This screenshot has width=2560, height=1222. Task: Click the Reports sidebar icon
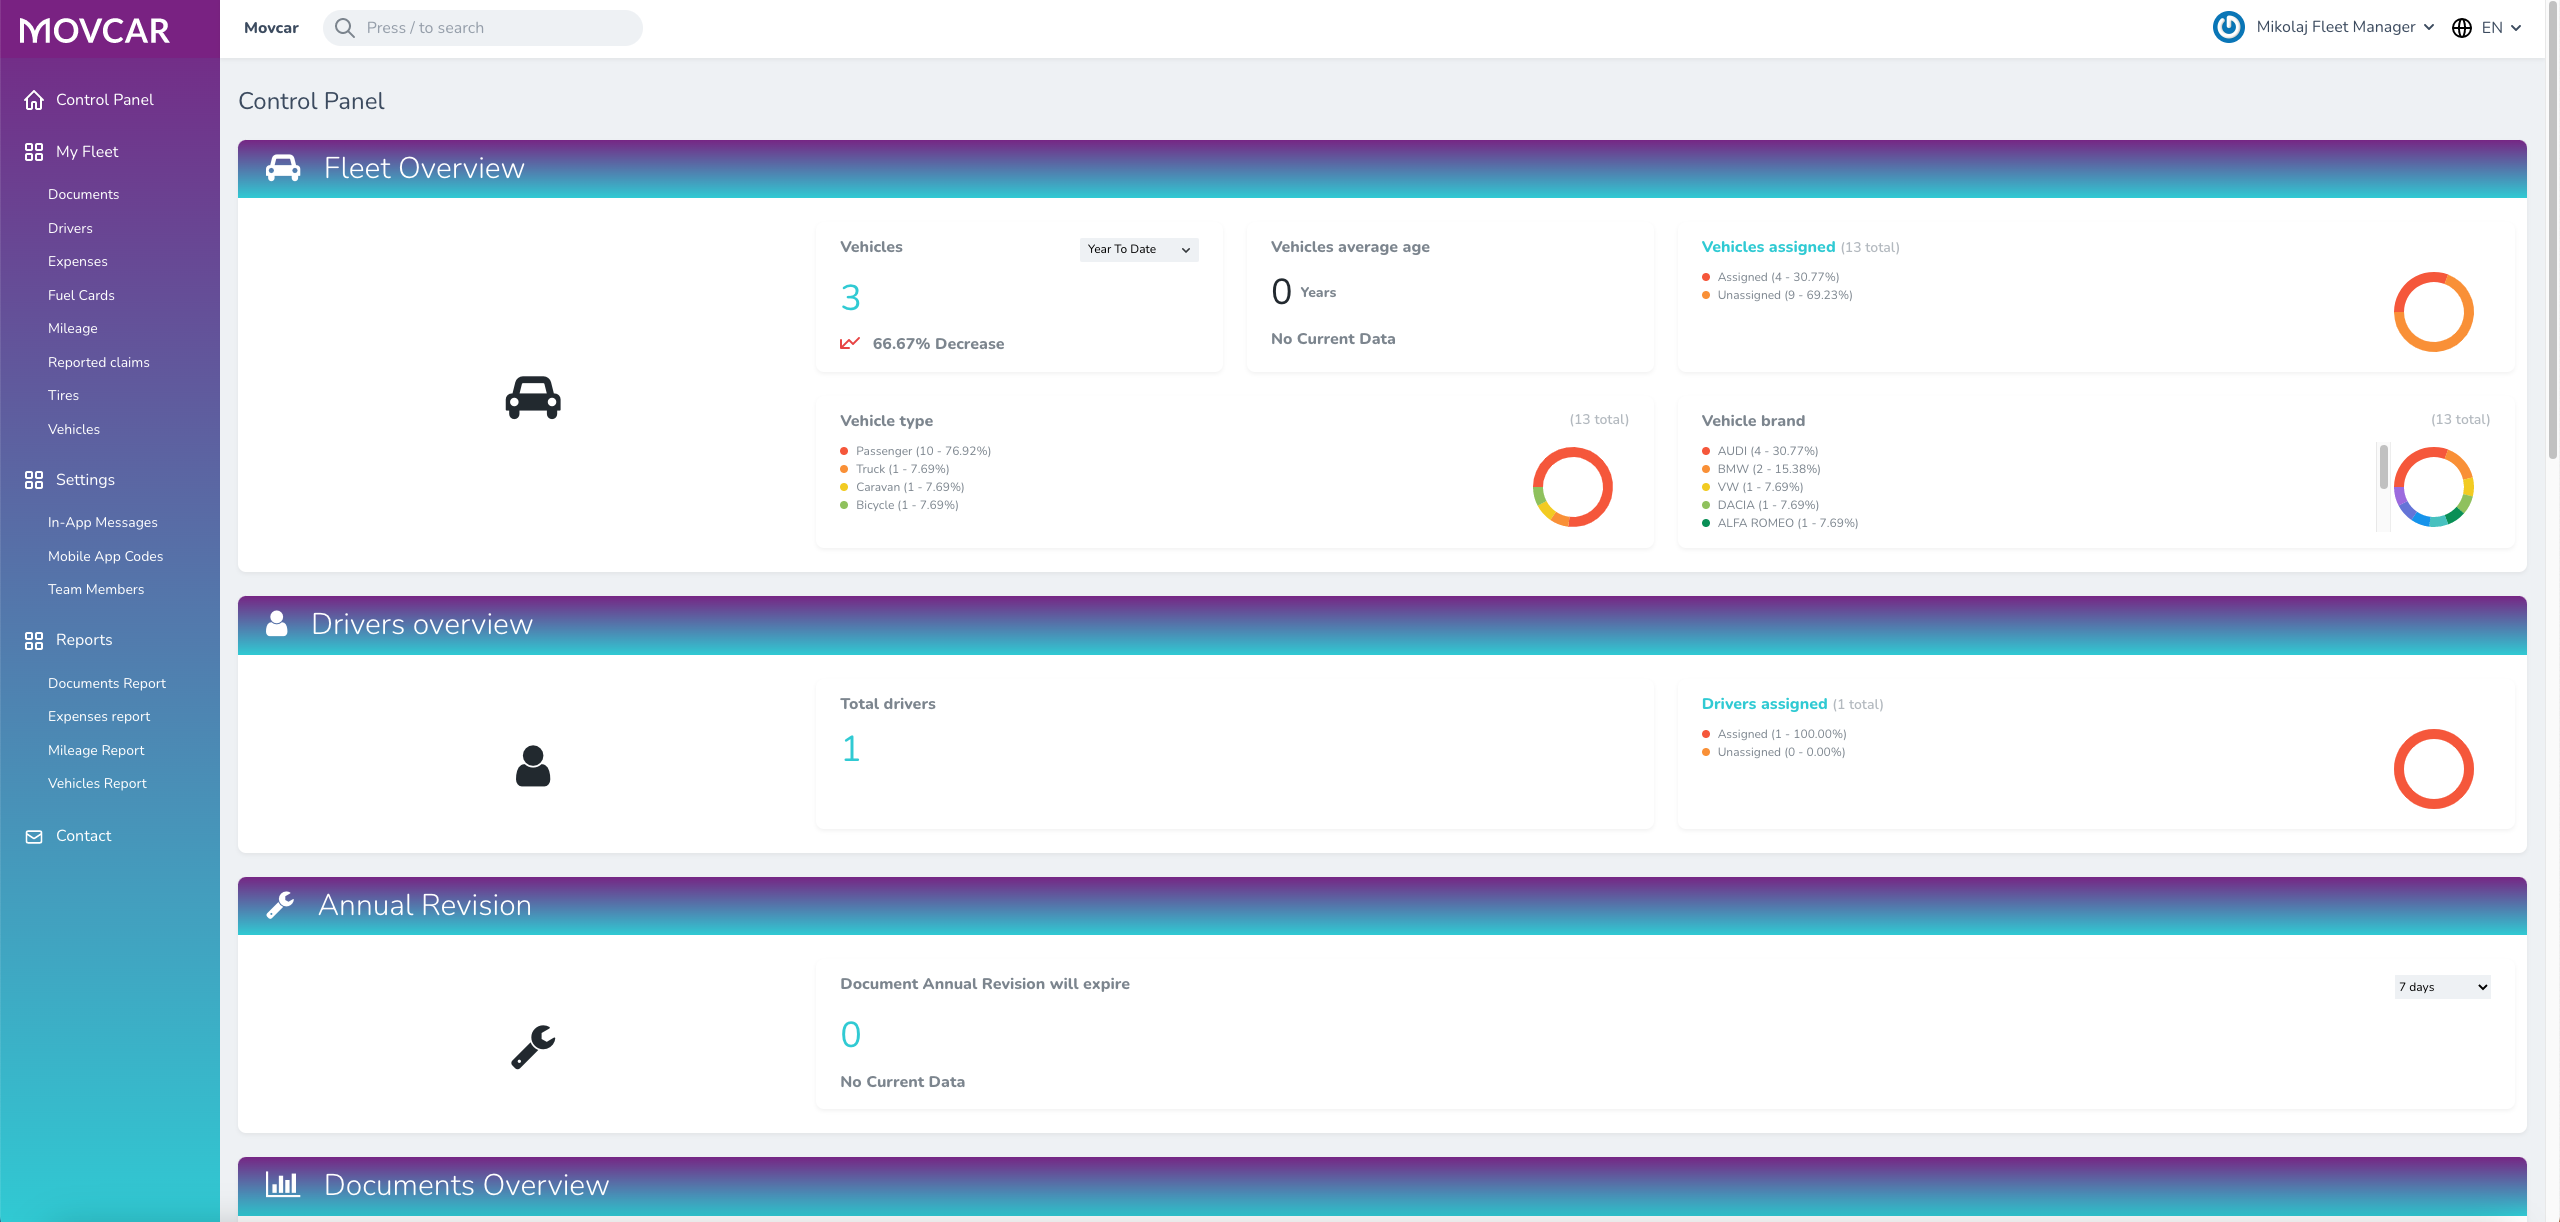click(33, 640)
